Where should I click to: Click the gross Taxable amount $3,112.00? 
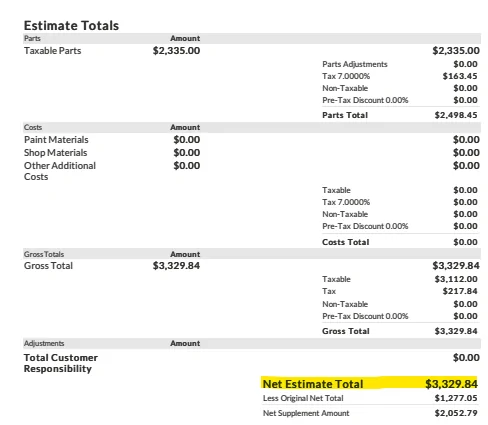(456, 279)
